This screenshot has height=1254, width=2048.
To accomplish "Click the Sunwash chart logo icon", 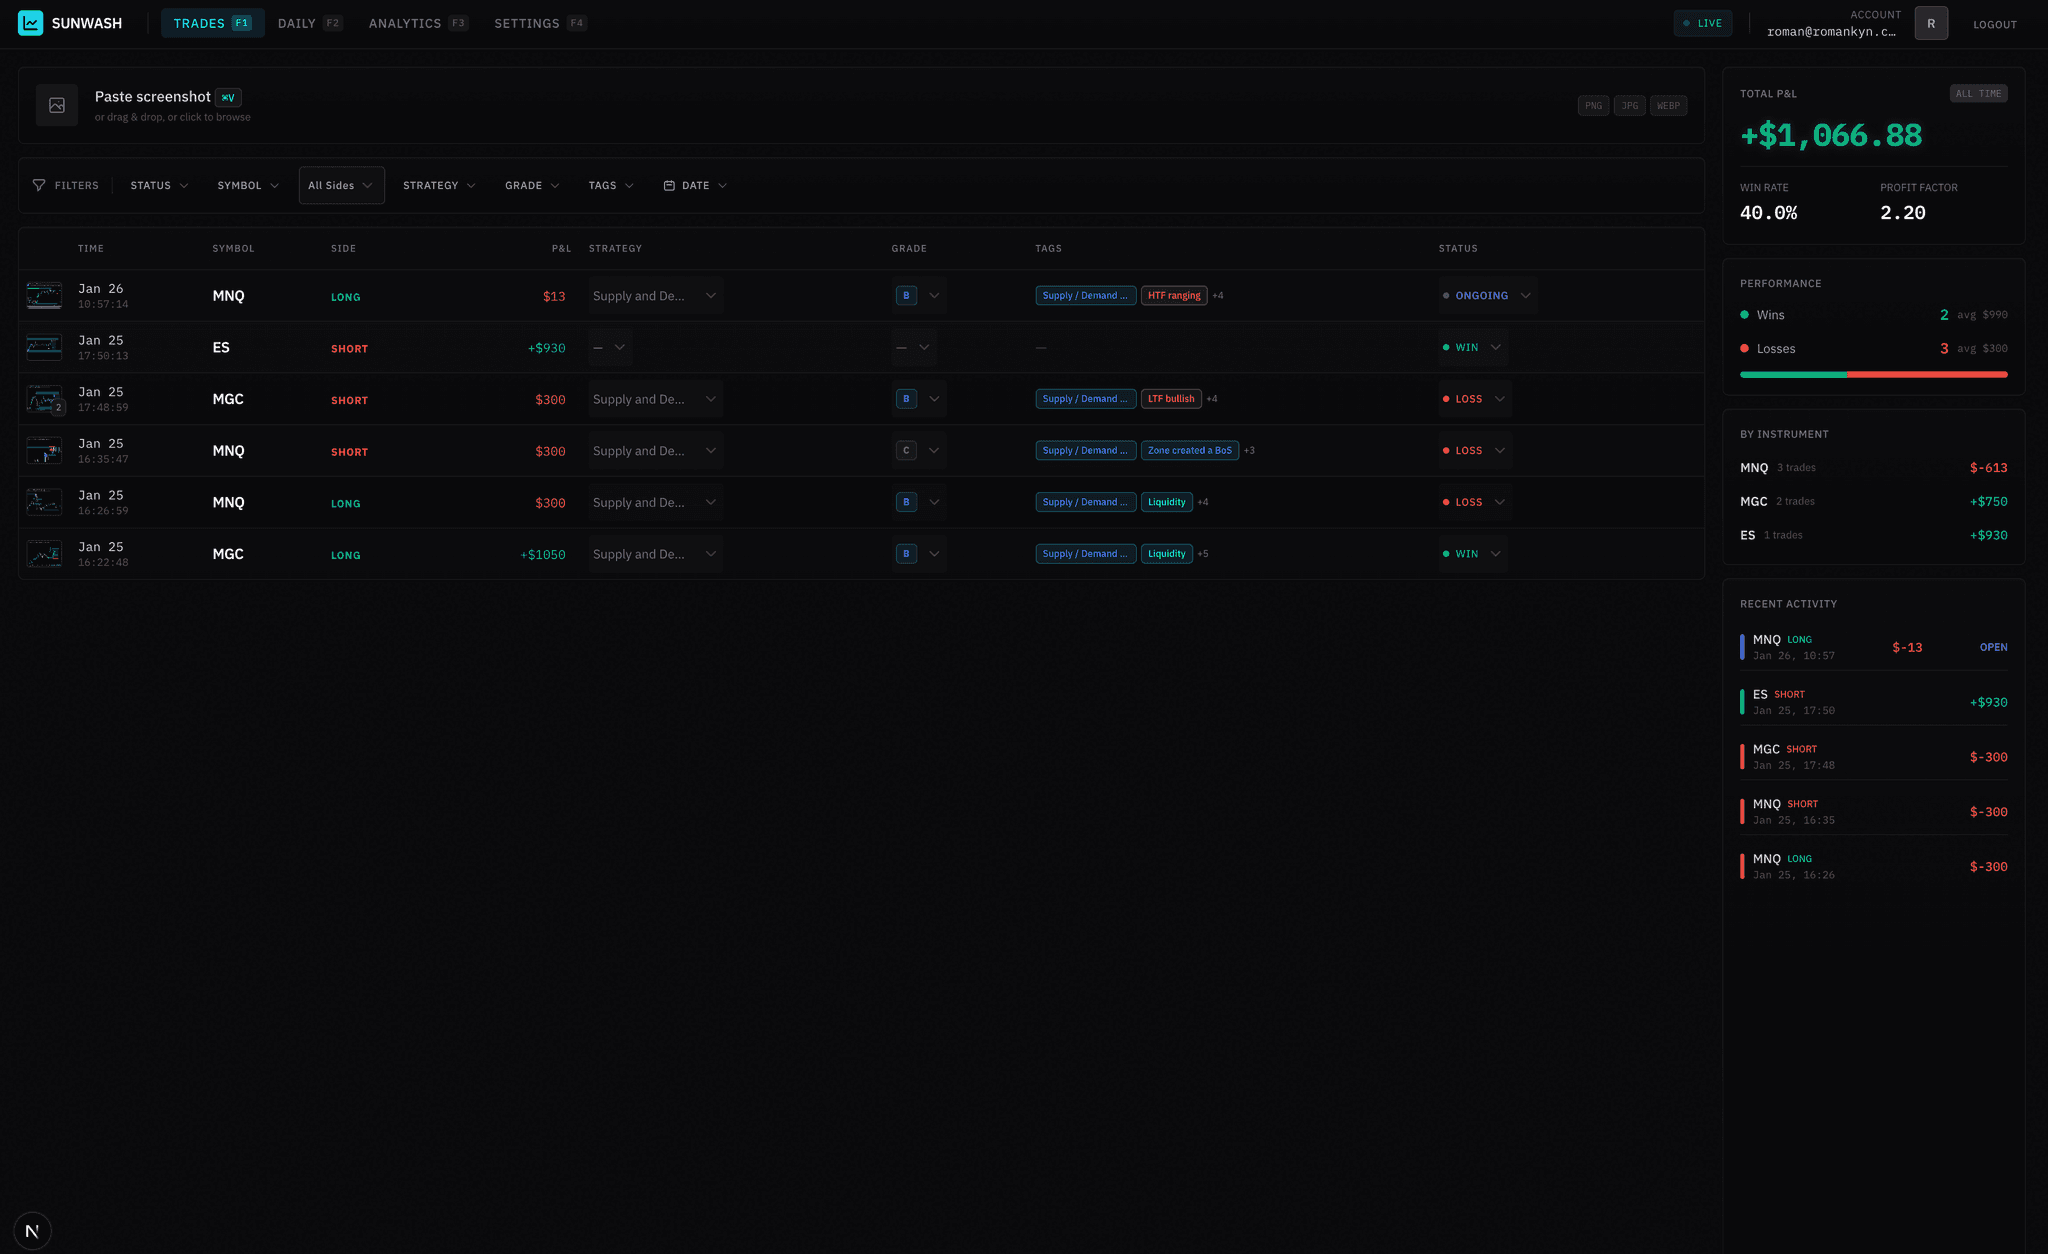I will pyautogui.click(x=30, y=22).
